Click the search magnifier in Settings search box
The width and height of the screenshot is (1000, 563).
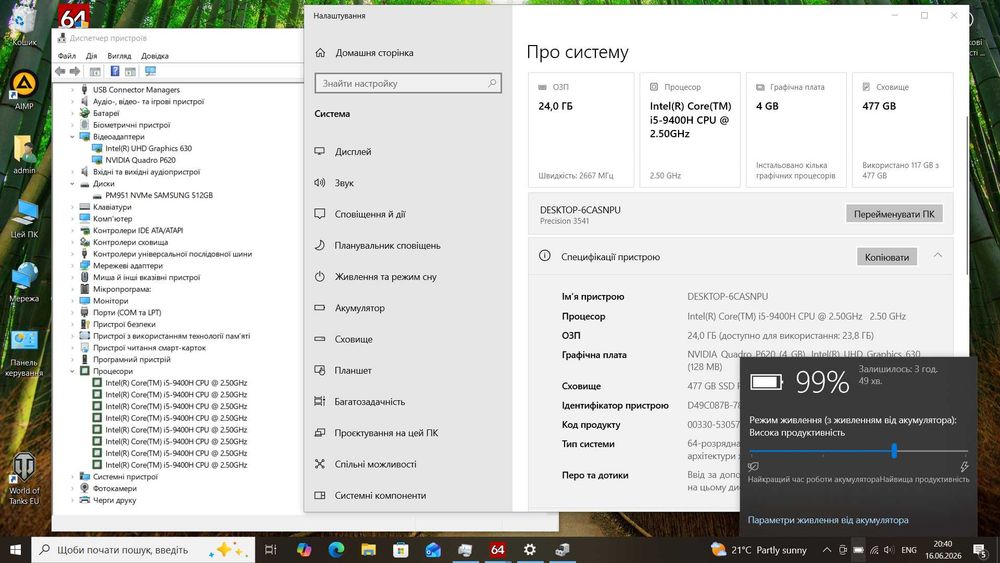(492, 83)
